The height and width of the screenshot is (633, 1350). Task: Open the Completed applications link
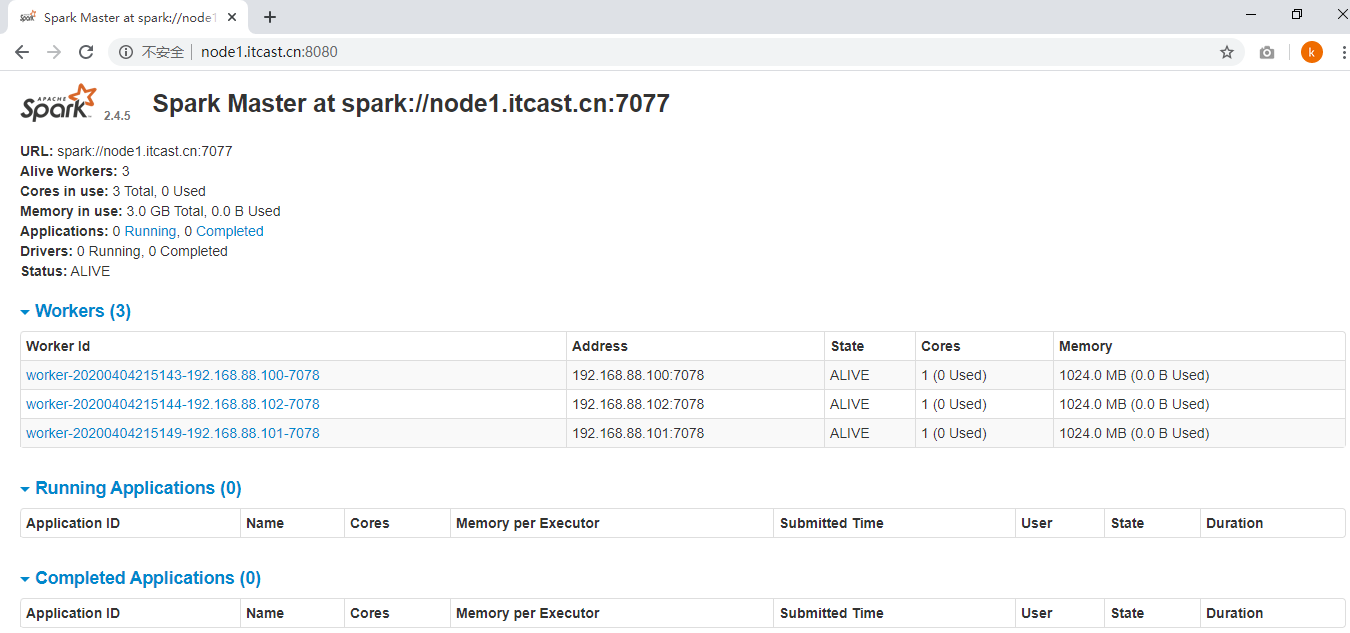point(230,231)
